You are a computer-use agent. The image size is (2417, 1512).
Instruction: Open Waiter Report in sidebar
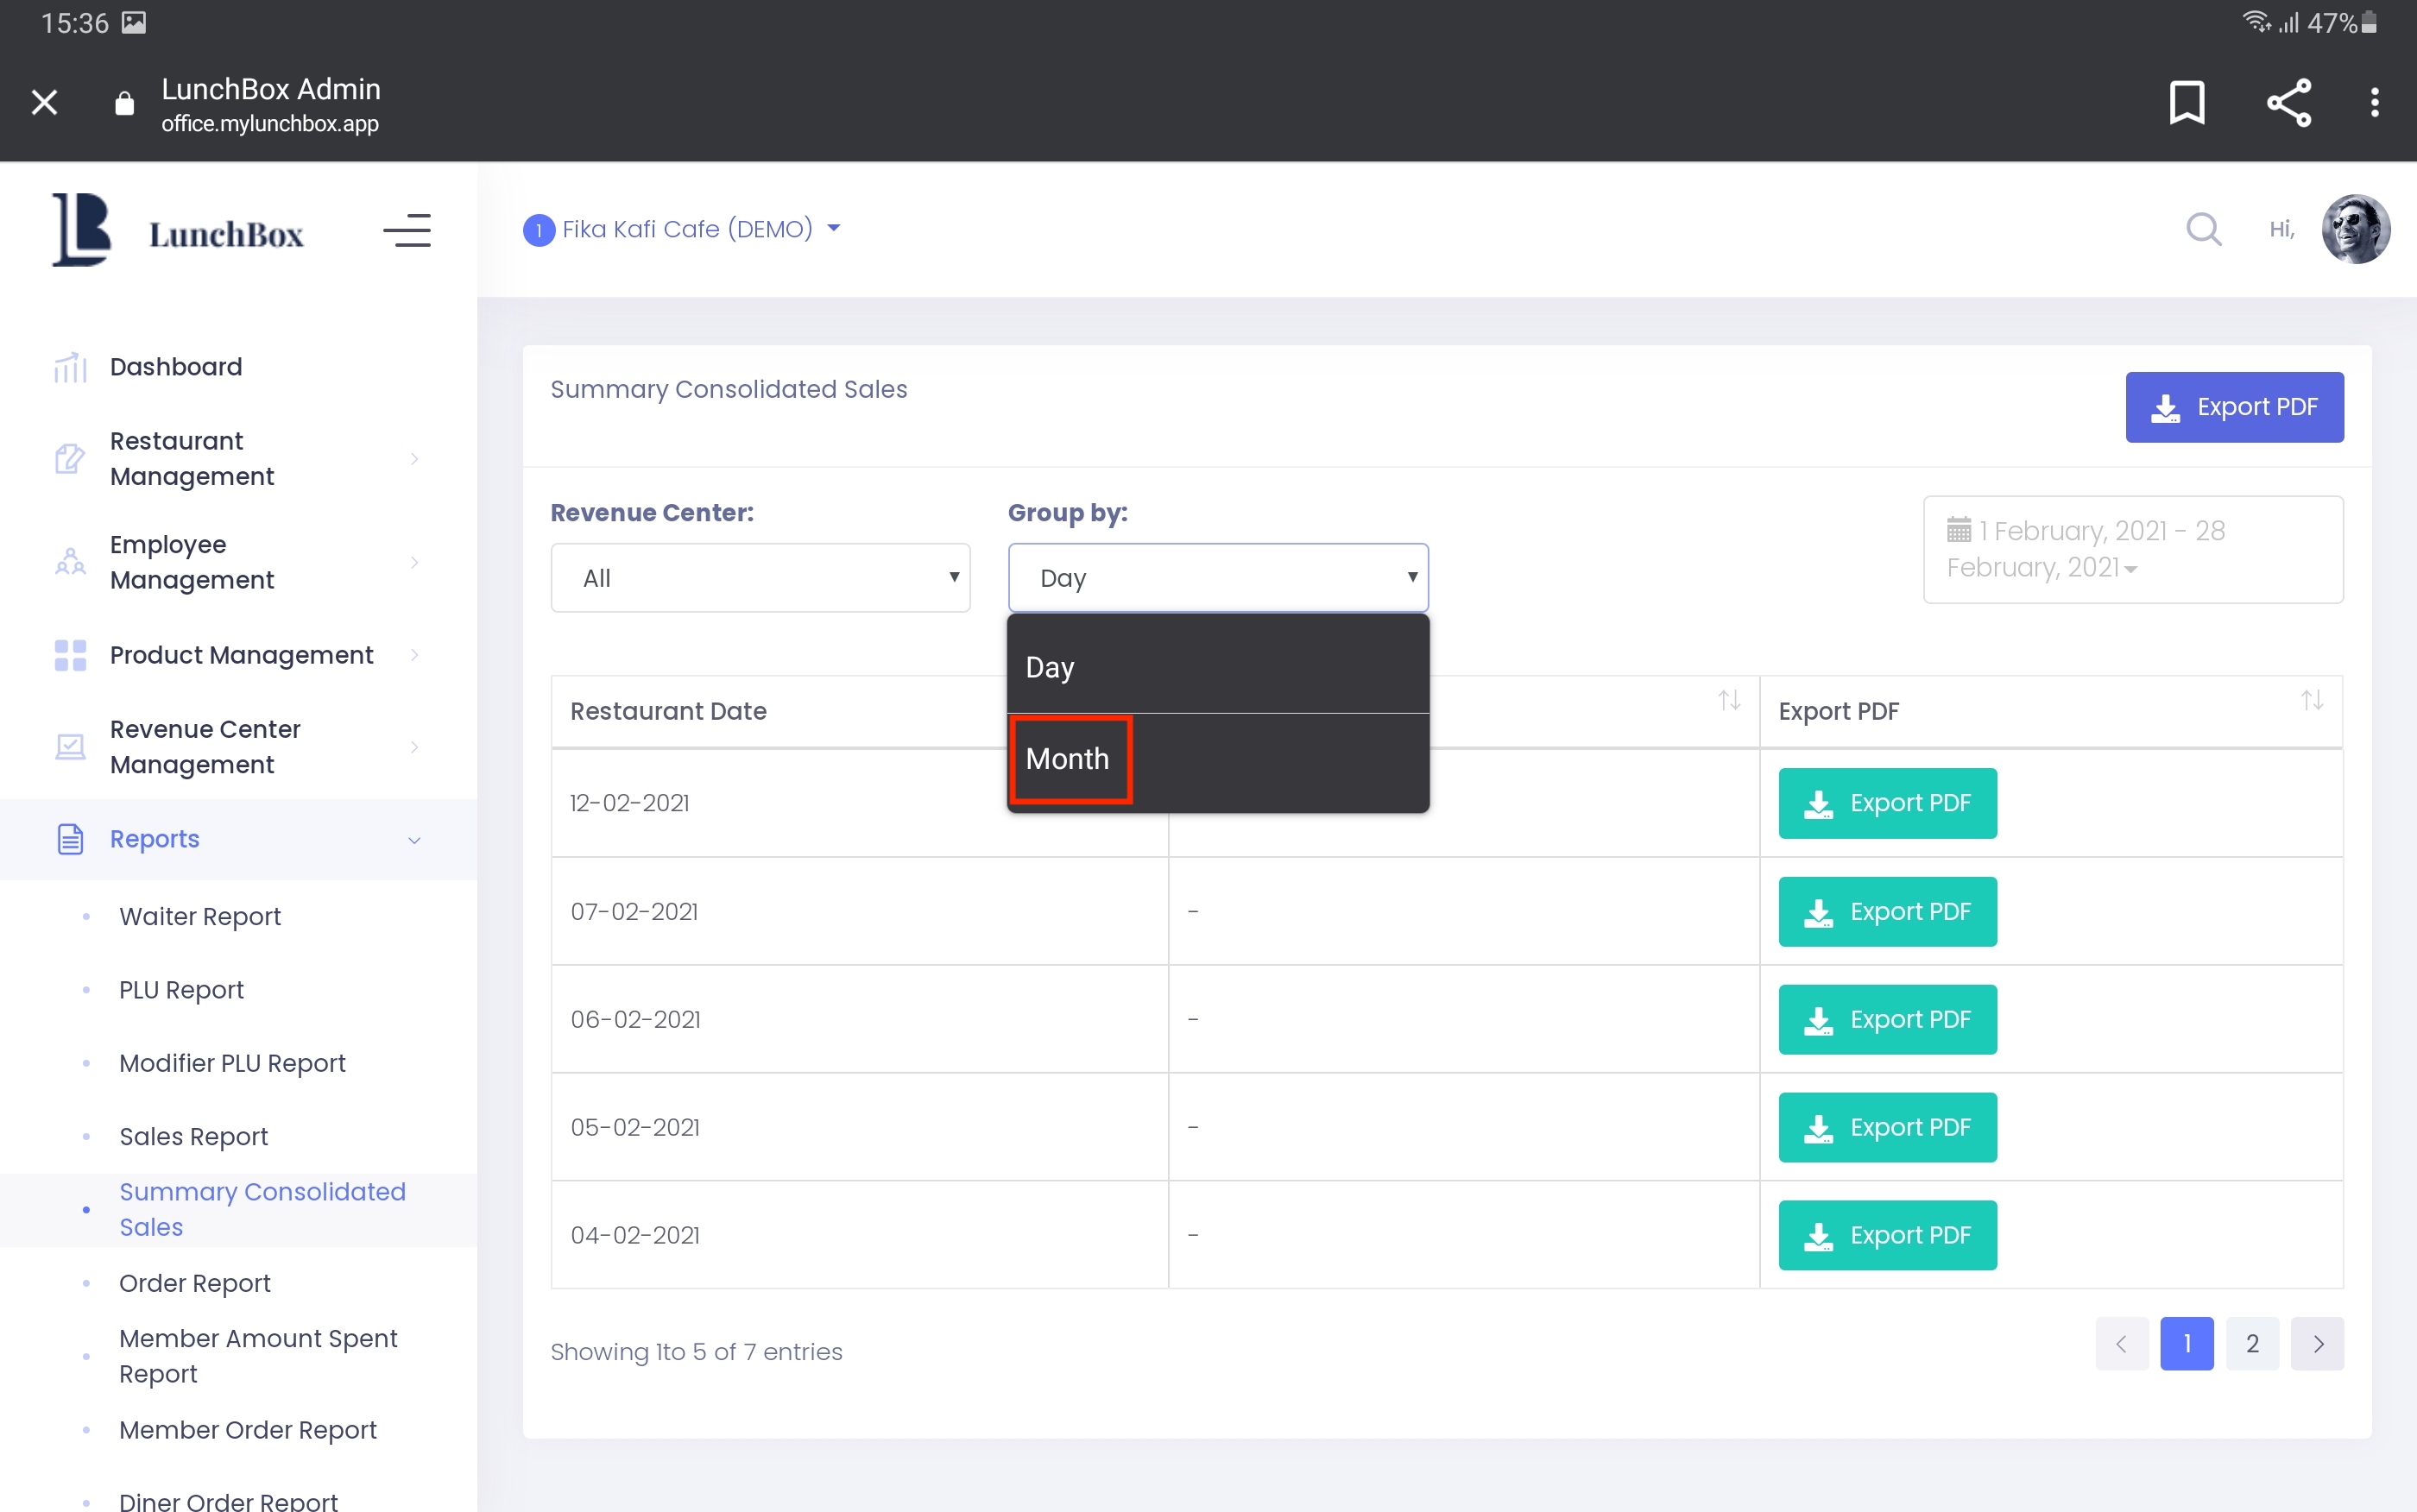pos(200,916)
